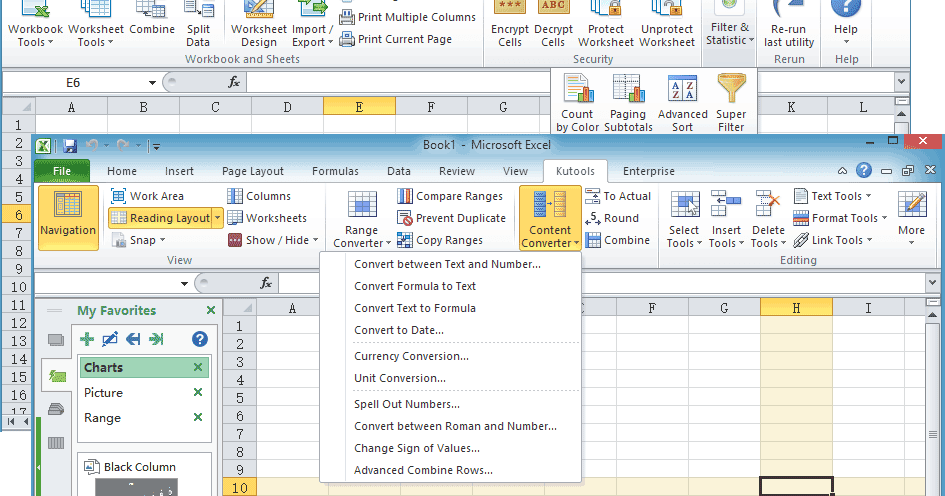The image size is (945, 496).
Task: Click the Round tool
Action: tap(612, 218)
